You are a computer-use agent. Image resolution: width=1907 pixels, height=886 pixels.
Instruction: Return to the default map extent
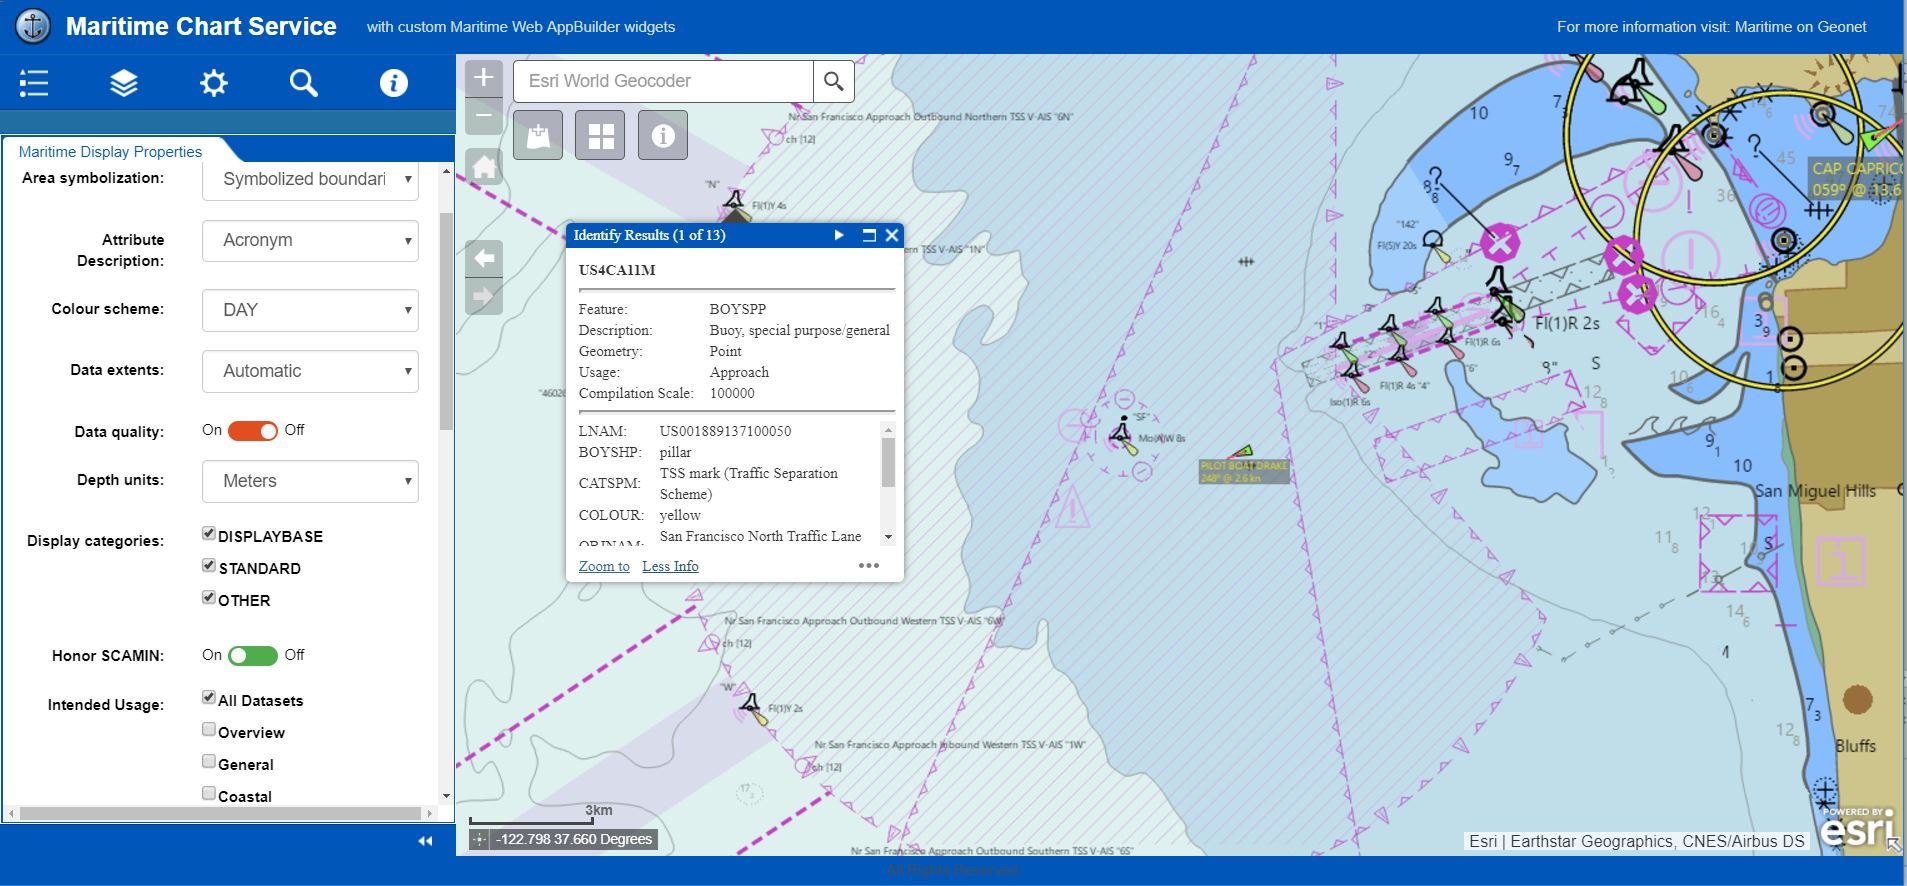tap(484, 166)
